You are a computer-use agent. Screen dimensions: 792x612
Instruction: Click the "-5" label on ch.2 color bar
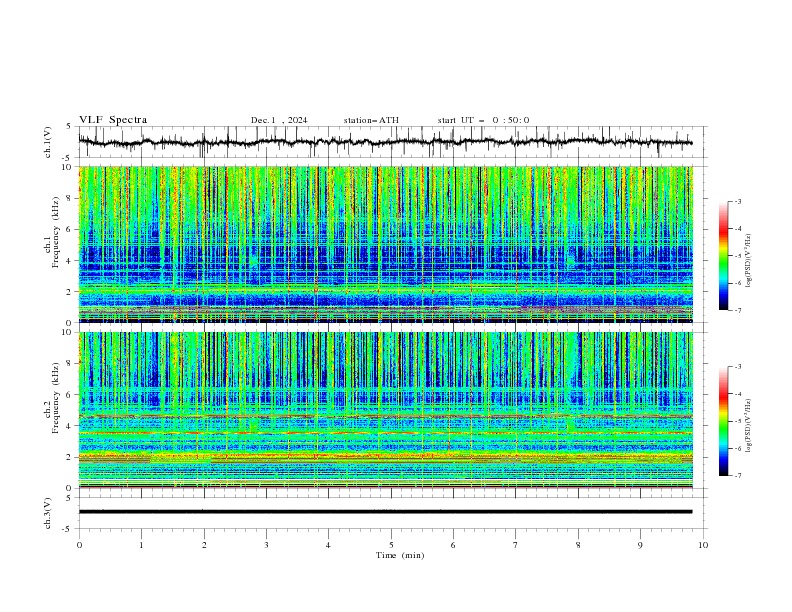[x=738, y=421]
